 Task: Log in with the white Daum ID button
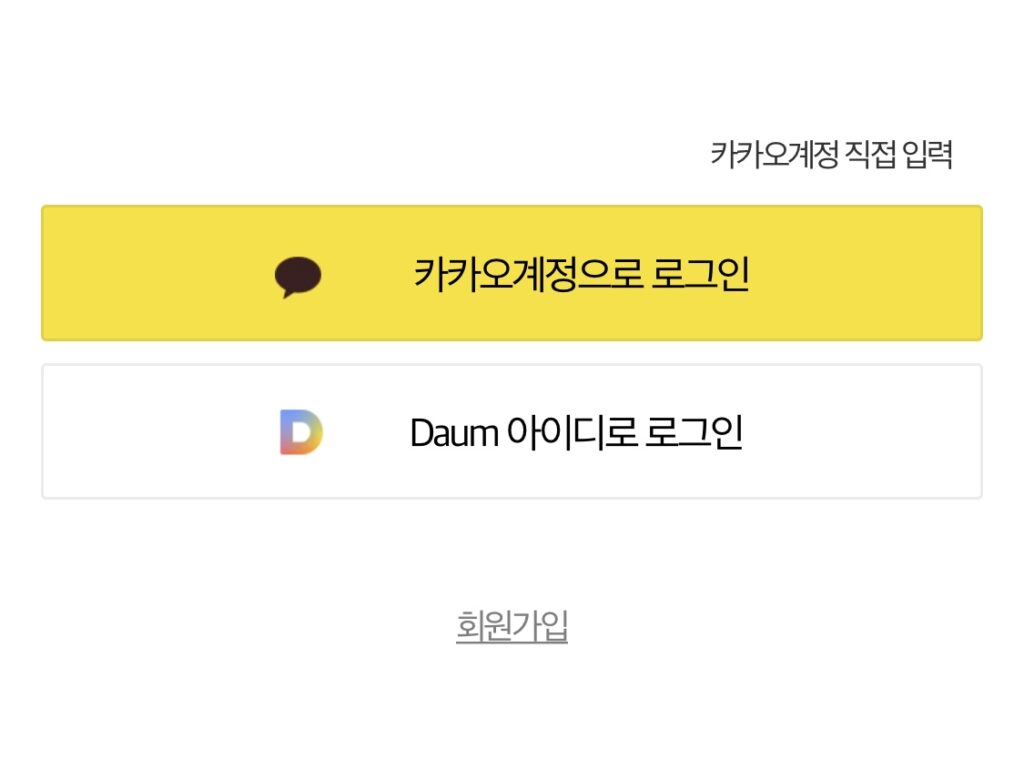(x=512, y=432)
